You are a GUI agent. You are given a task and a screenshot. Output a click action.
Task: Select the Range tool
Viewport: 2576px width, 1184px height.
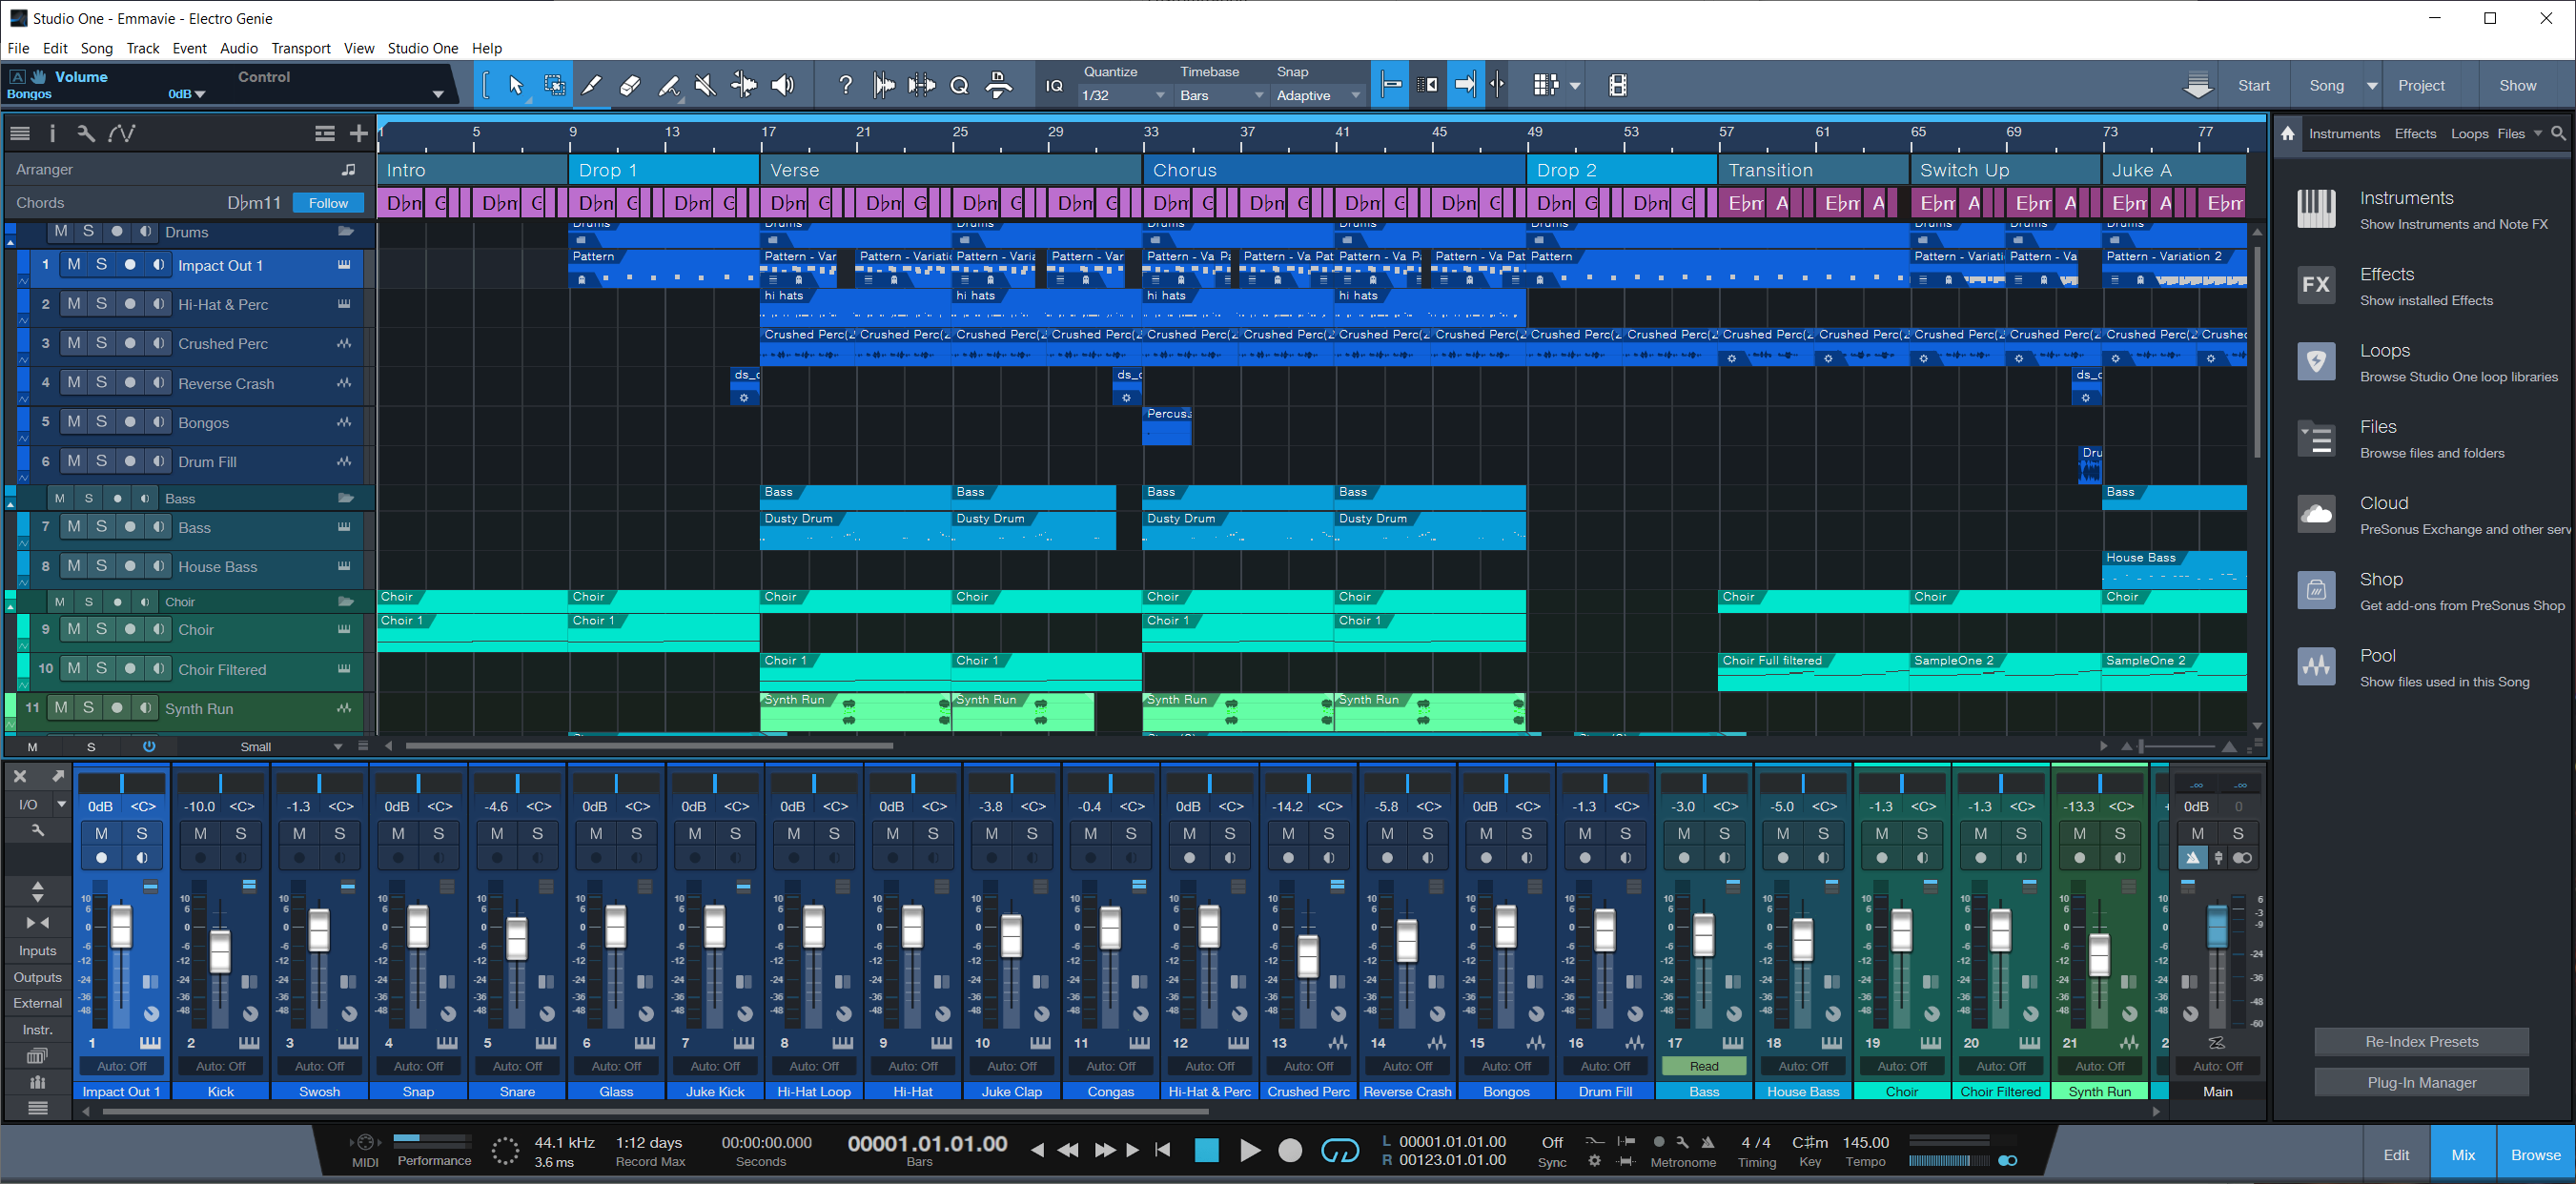[x=554, y=86]
